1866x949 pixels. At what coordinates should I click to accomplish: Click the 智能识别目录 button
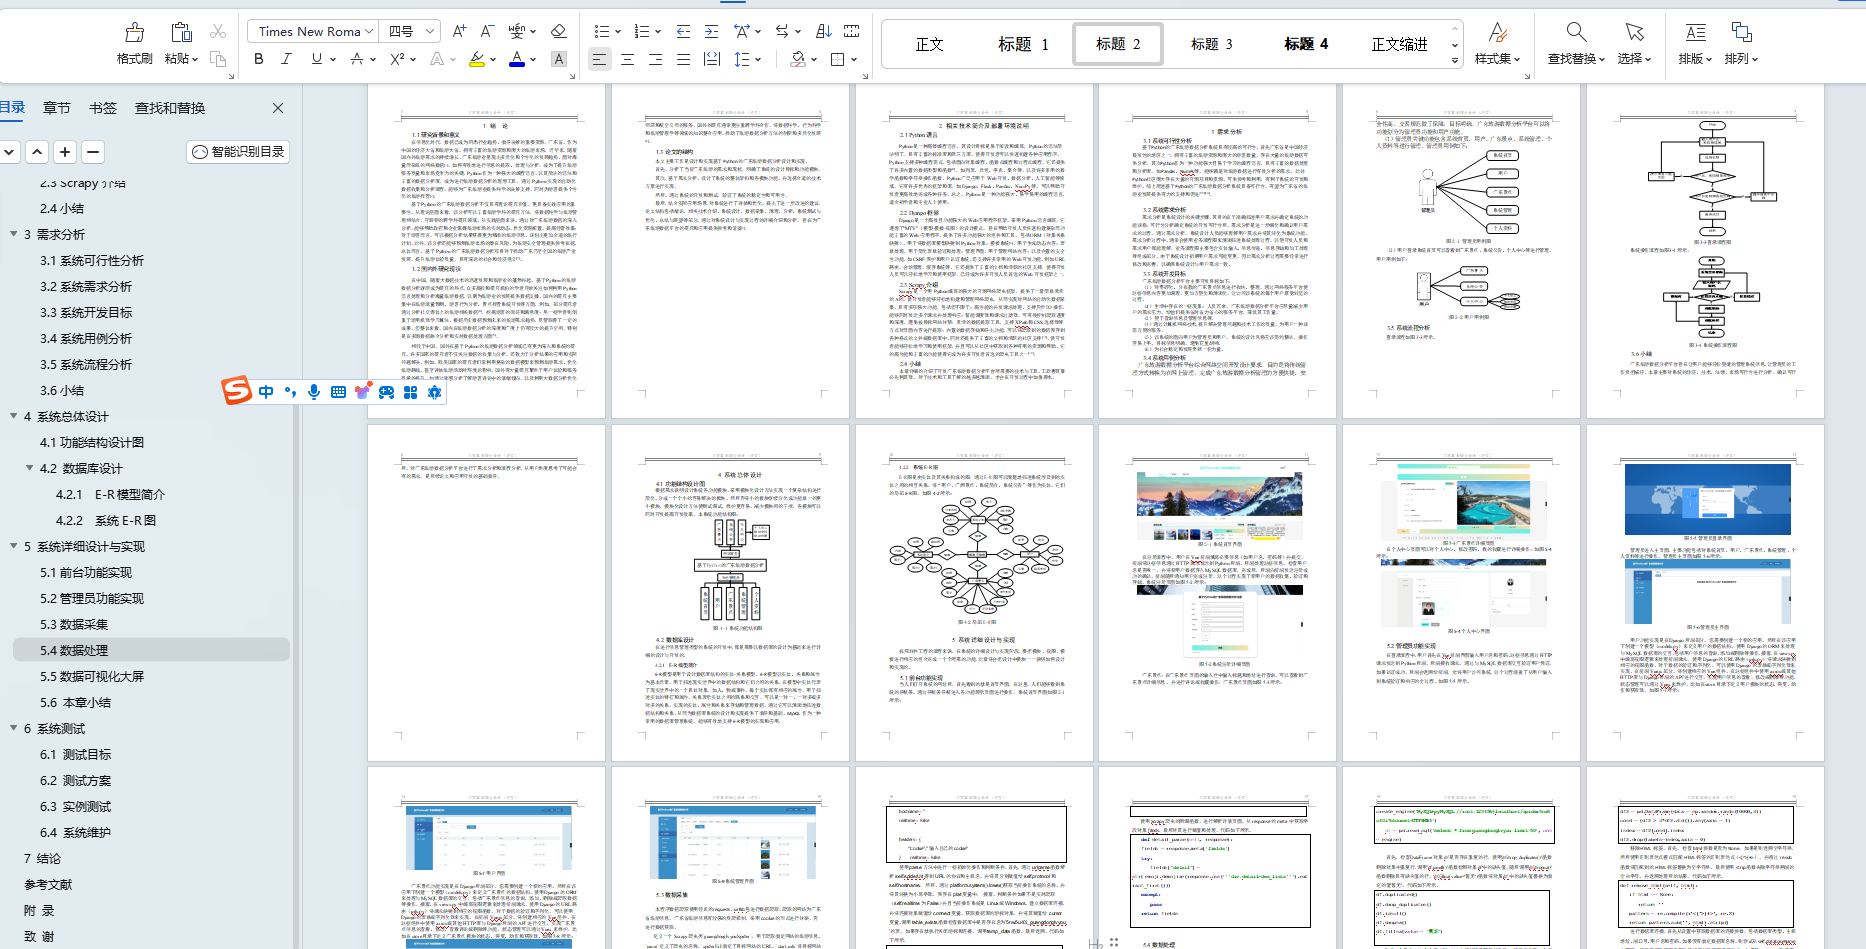pos(239,152)
